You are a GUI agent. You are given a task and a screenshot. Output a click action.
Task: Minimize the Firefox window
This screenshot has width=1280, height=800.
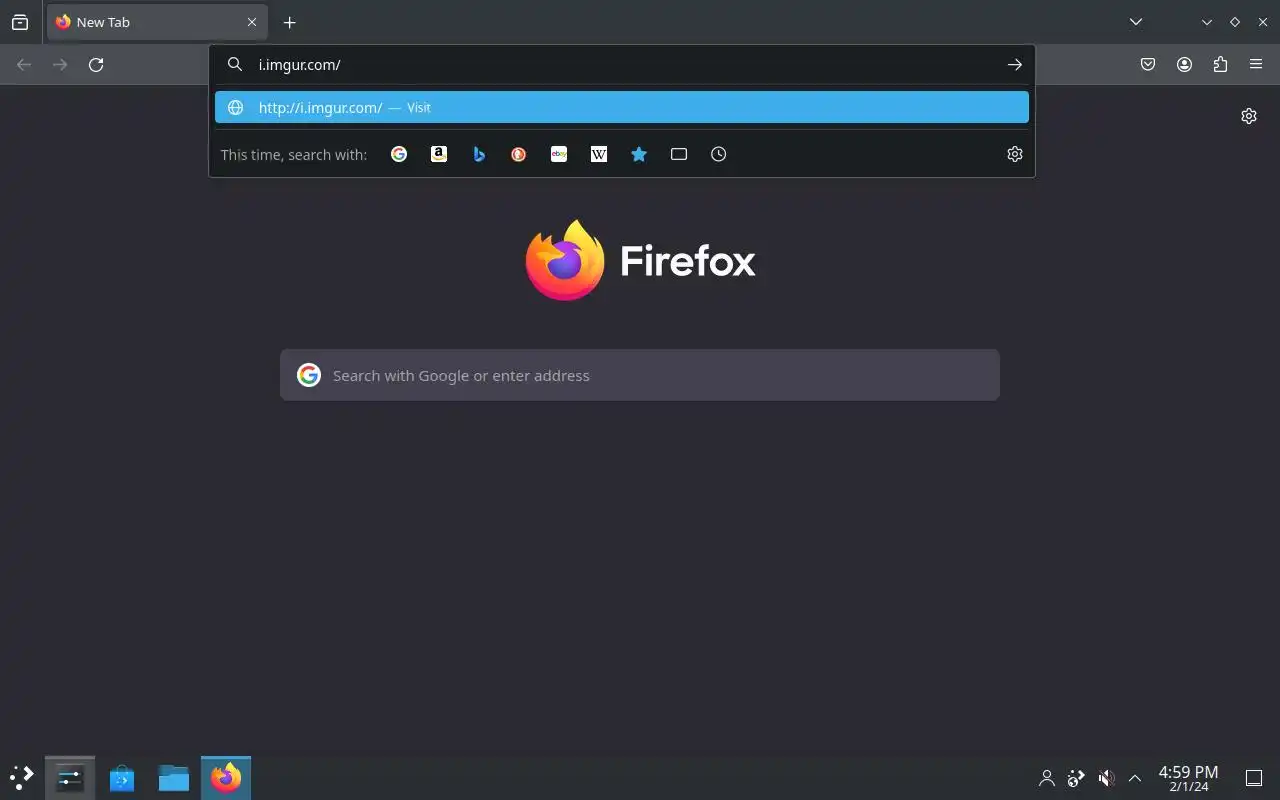1207,22
